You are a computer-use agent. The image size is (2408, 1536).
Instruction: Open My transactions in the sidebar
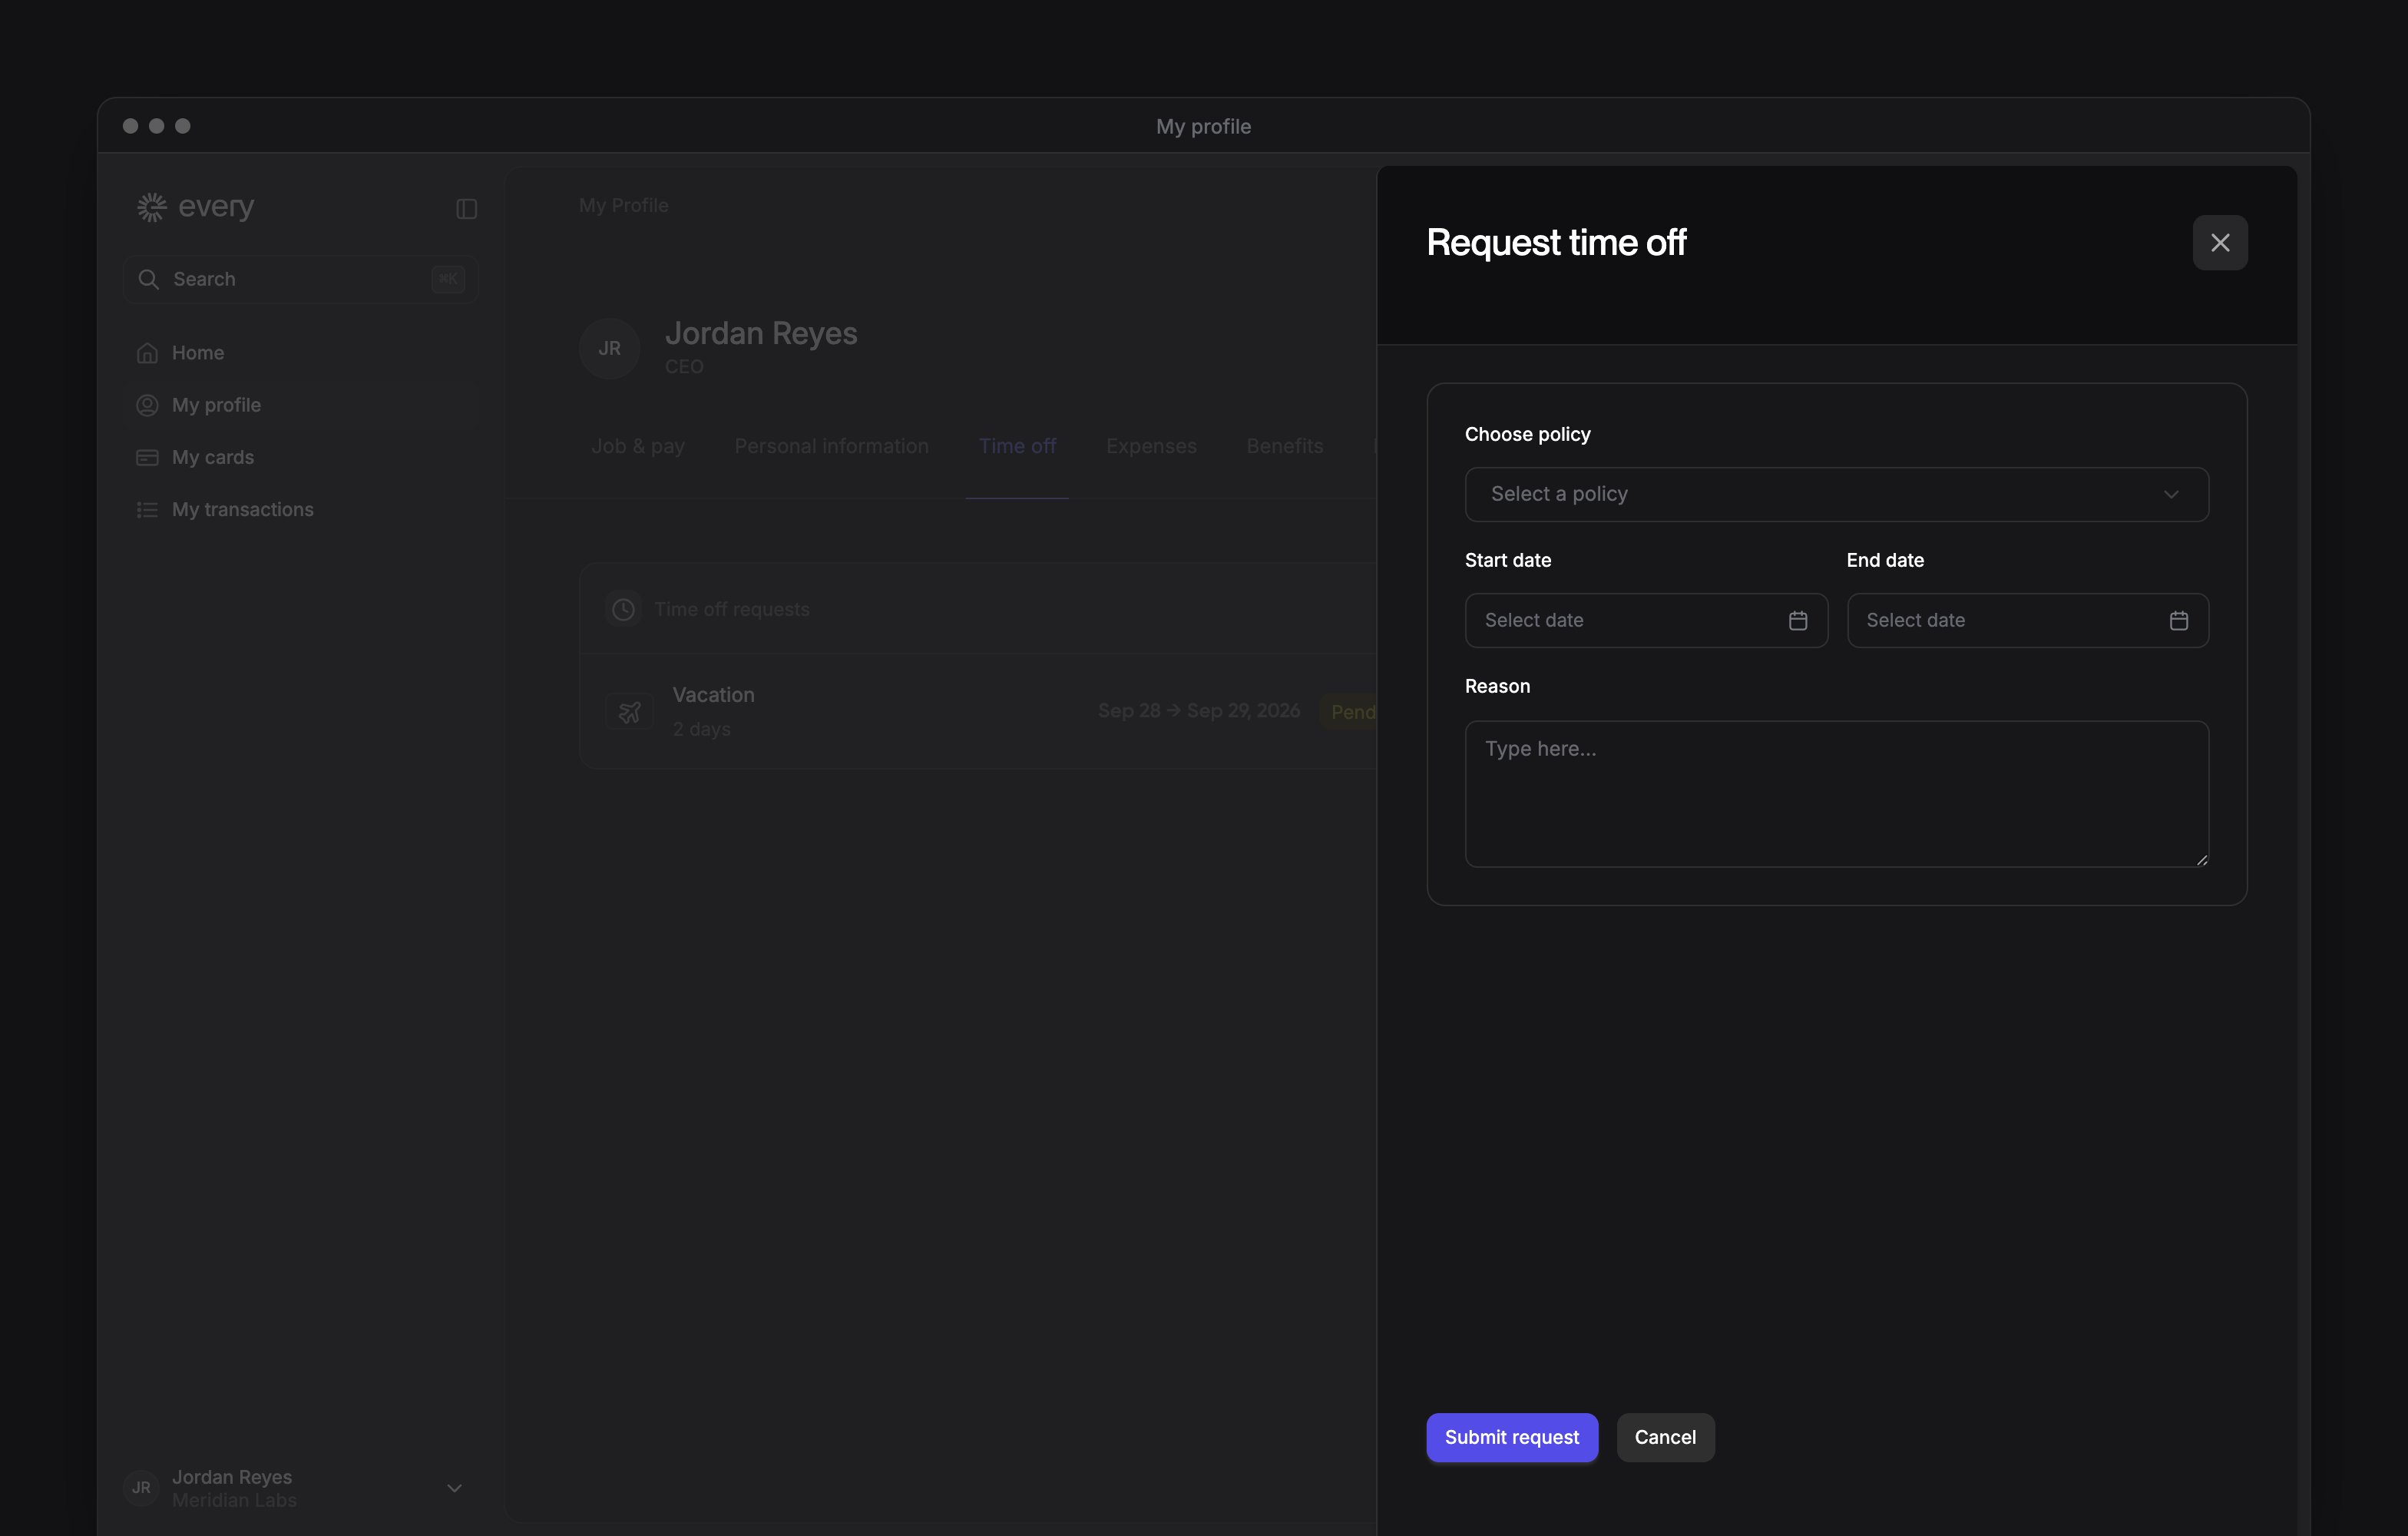tap(300, 510)
